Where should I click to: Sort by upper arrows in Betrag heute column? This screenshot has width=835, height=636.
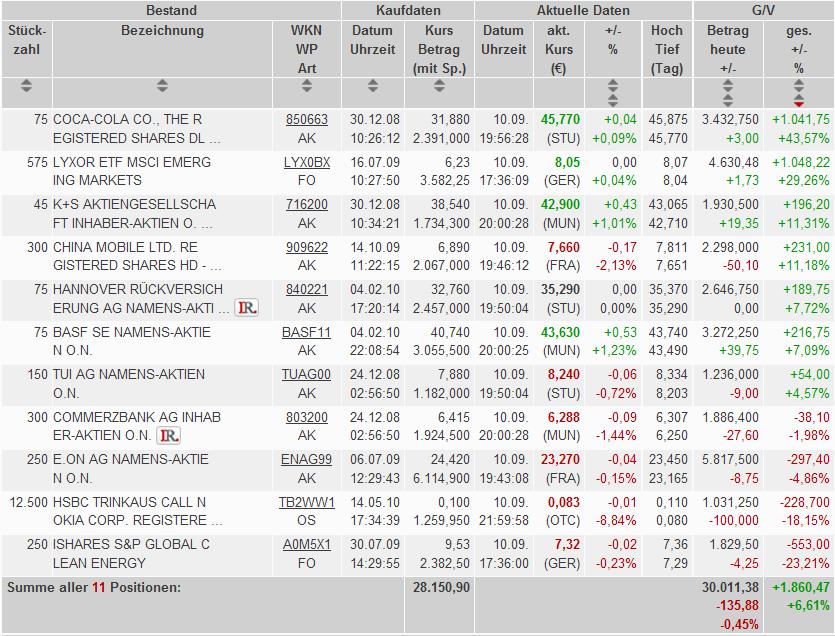[727, 85]
